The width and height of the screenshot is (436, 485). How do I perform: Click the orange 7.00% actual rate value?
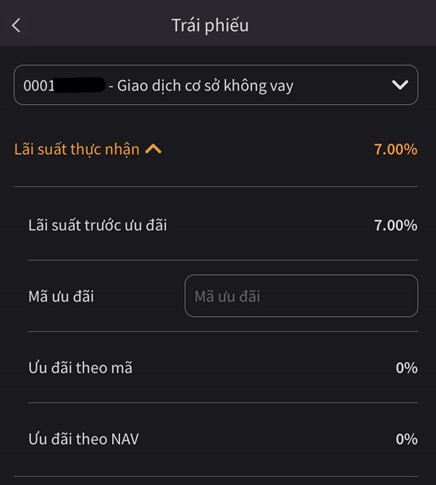(396, 149)
